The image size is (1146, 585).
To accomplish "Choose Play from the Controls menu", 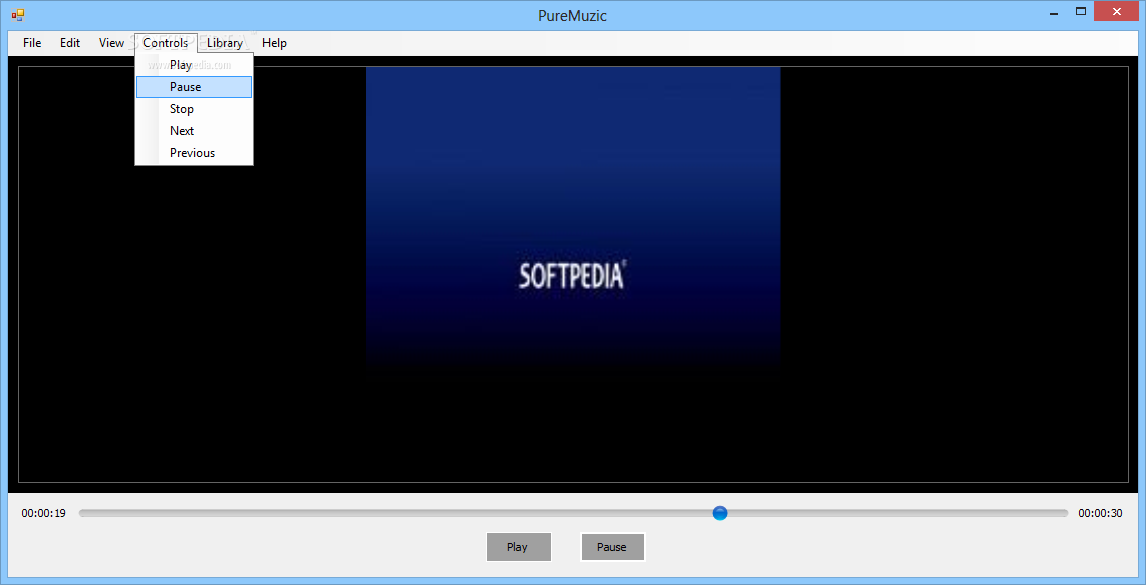I will 194,65.
